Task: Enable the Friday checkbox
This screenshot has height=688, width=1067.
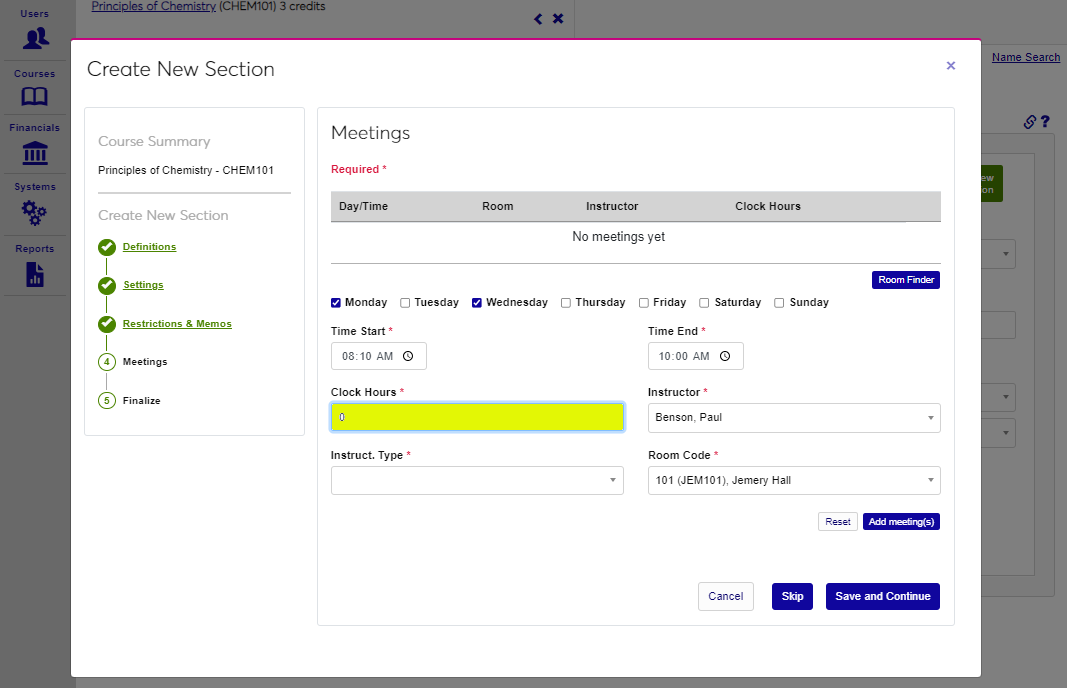Action: pos(644,303)
